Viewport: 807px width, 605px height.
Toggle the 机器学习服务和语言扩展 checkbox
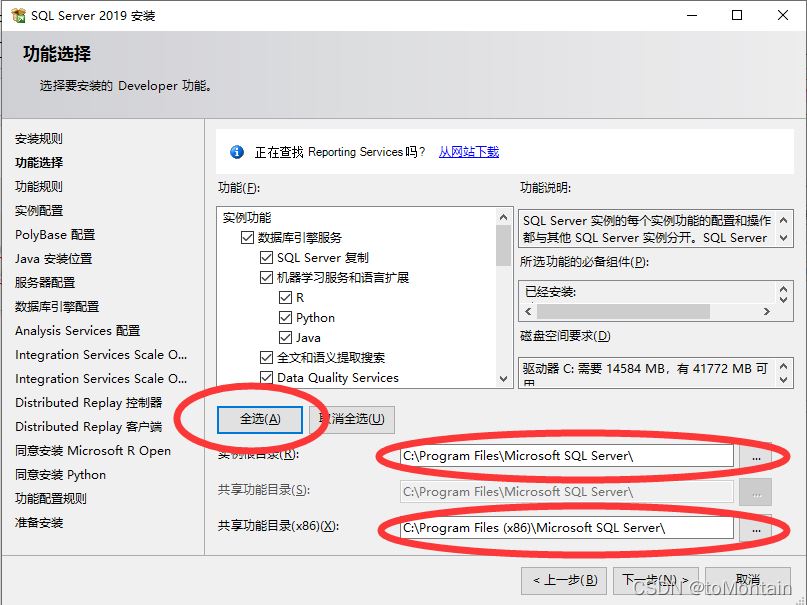pos(267,277)
